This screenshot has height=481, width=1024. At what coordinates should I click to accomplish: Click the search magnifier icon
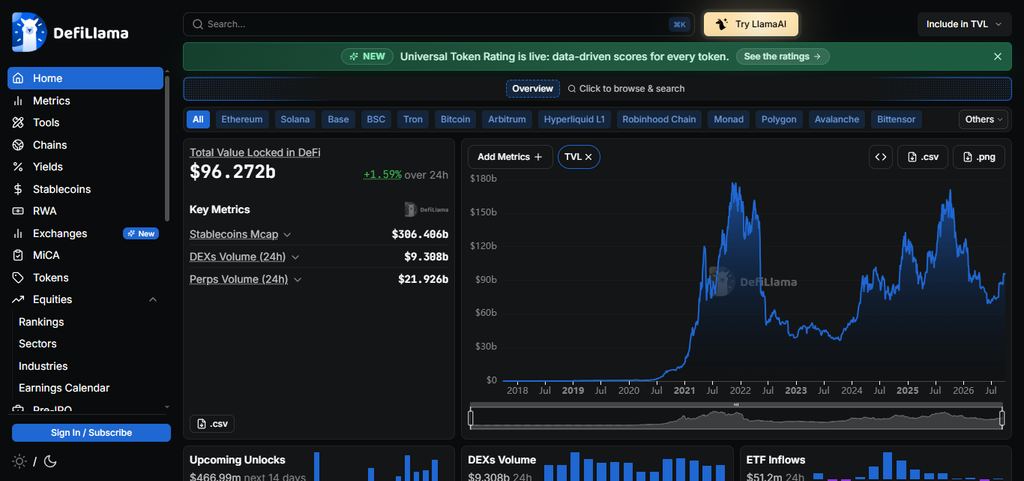pos(198,24)
